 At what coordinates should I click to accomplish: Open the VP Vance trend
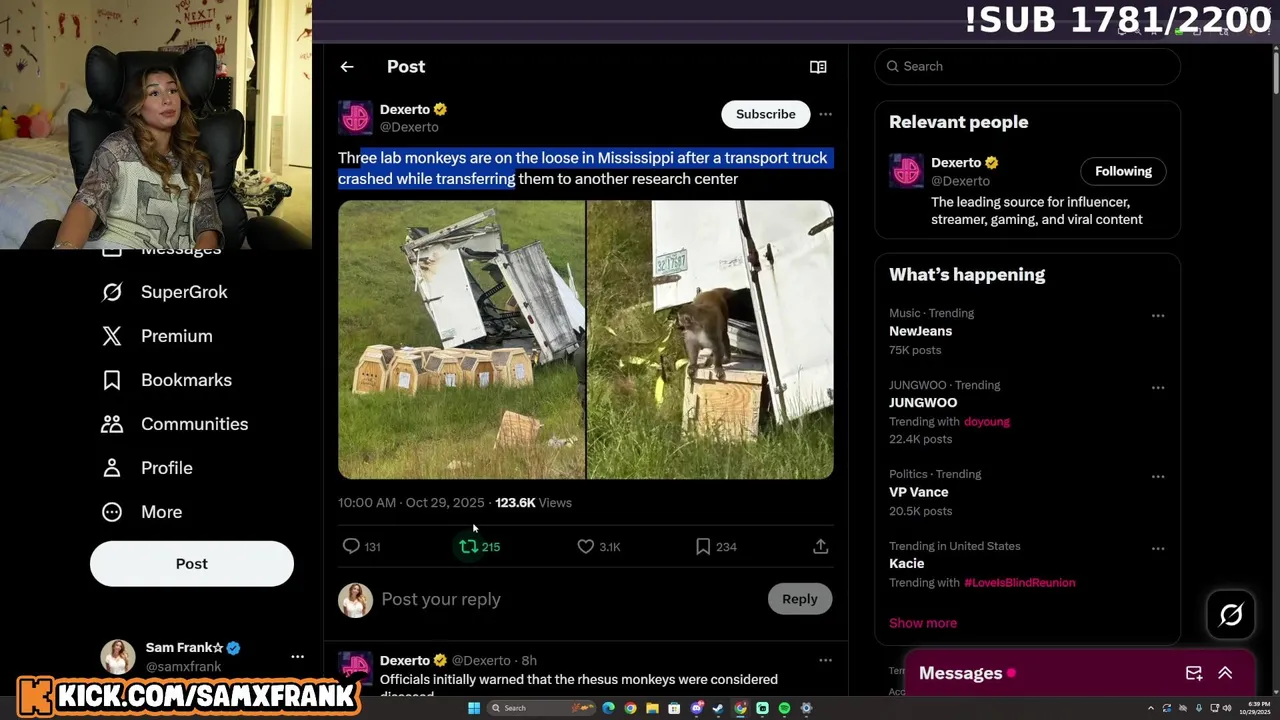tap(918, 492)
